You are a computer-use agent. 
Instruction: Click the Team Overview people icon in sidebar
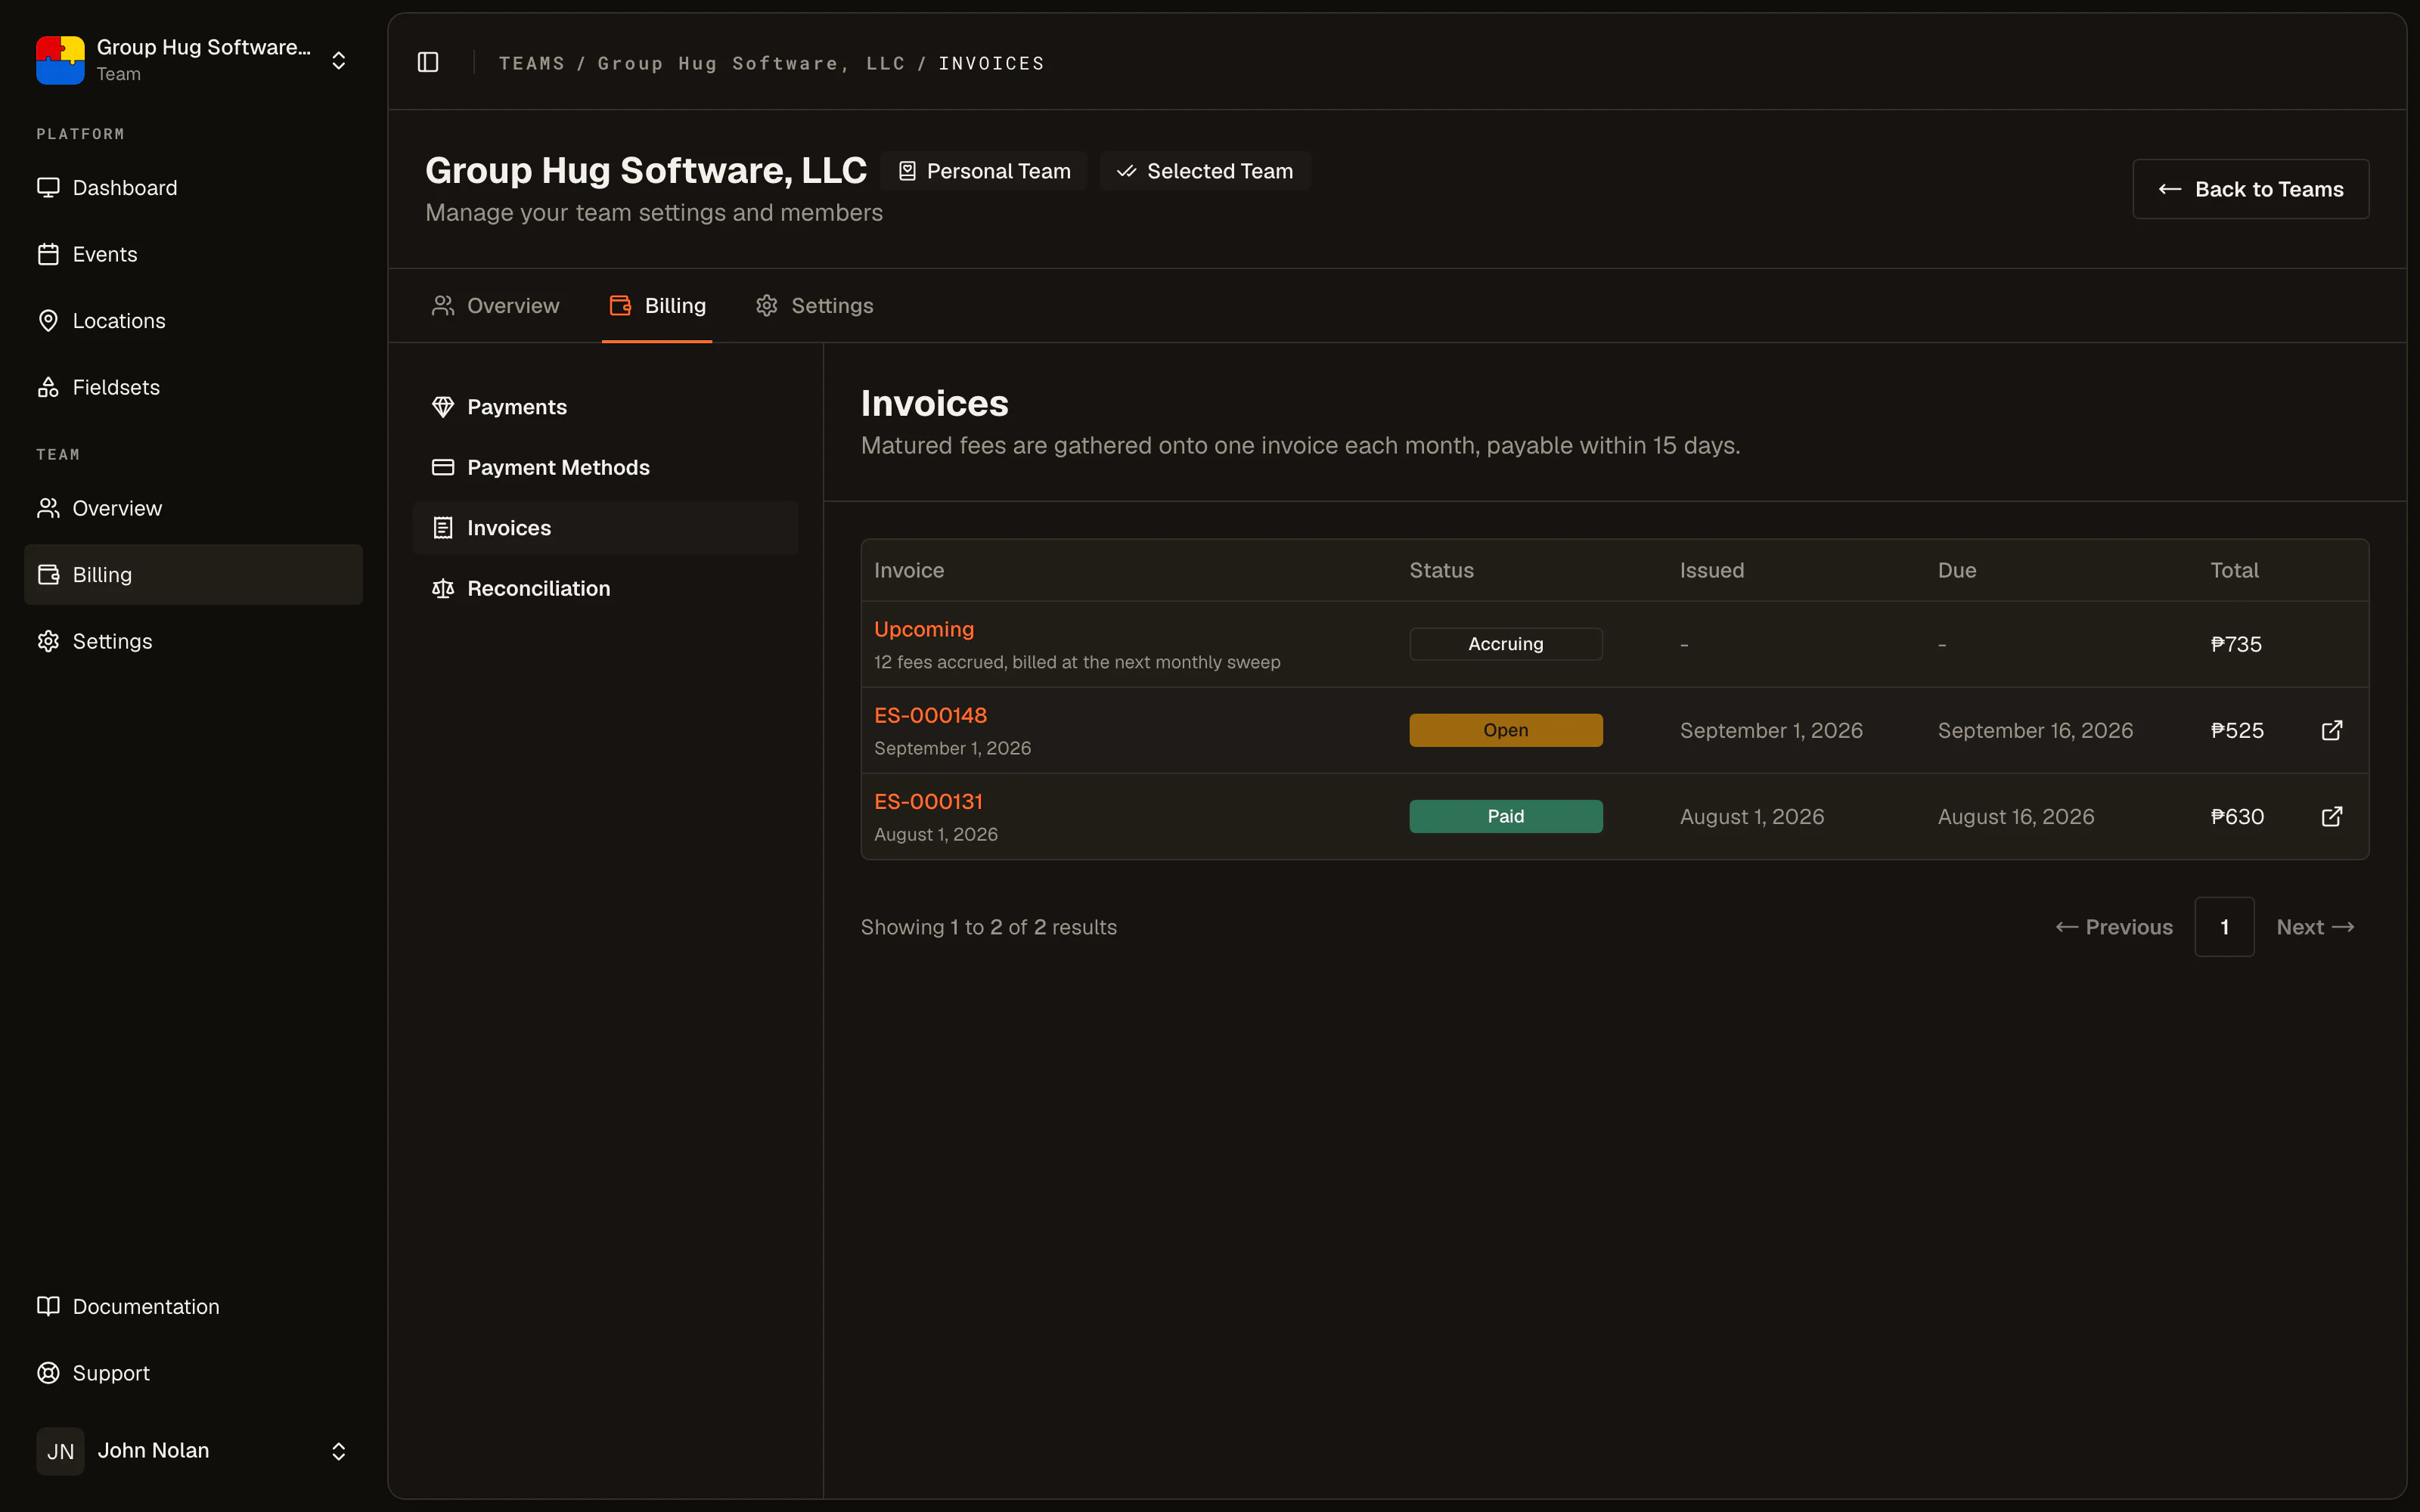[48, 508]
